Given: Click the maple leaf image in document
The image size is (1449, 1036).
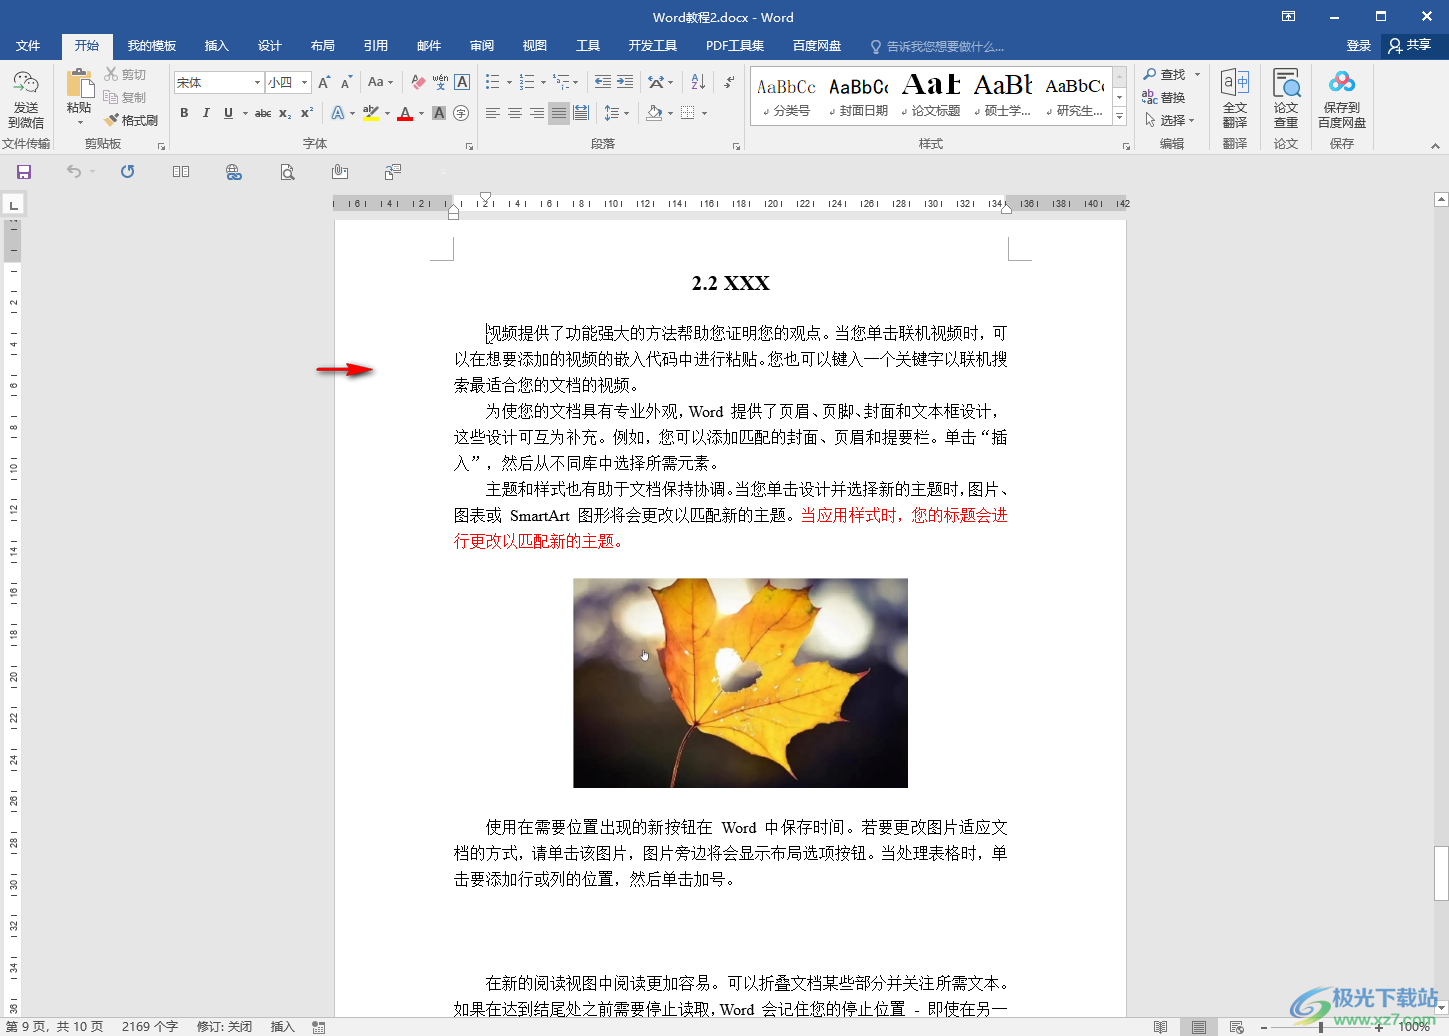Looking at the screenshot, I should [x=740, y=683].
